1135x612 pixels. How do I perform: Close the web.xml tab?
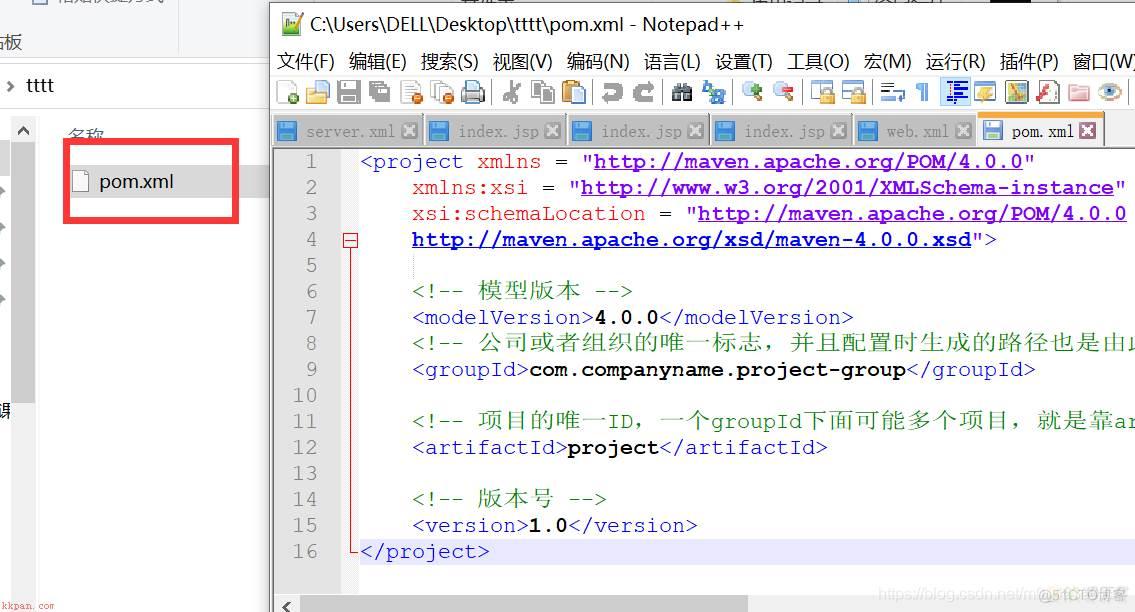pyautogui.click(x=963, y=130)
